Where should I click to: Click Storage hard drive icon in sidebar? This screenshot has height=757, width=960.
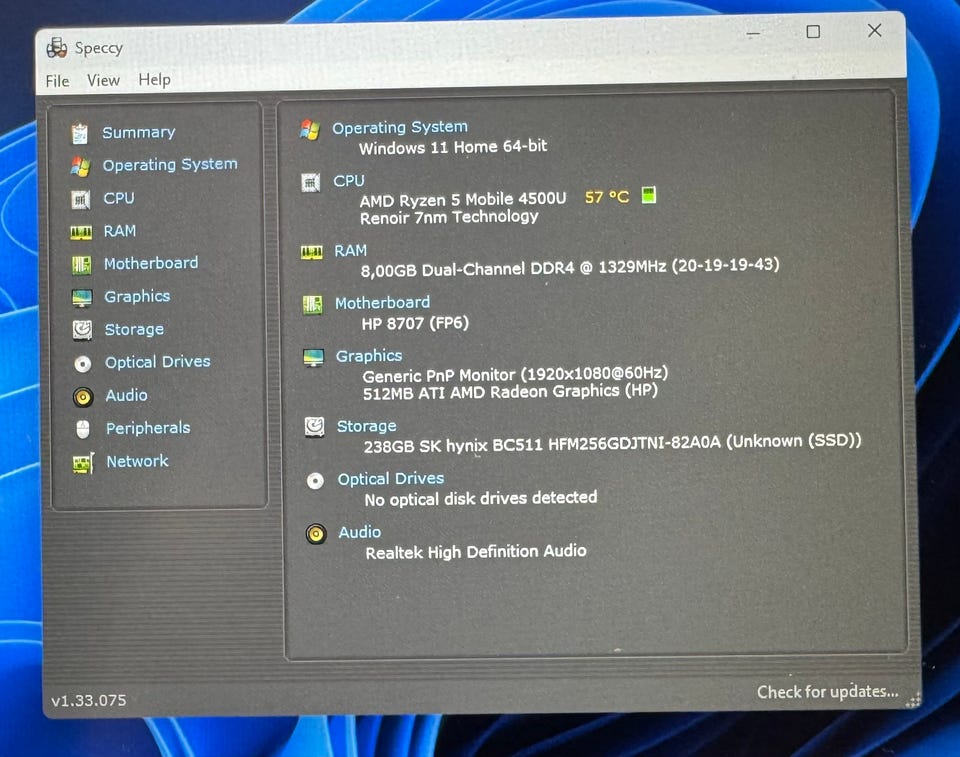(x=83, y=330)
